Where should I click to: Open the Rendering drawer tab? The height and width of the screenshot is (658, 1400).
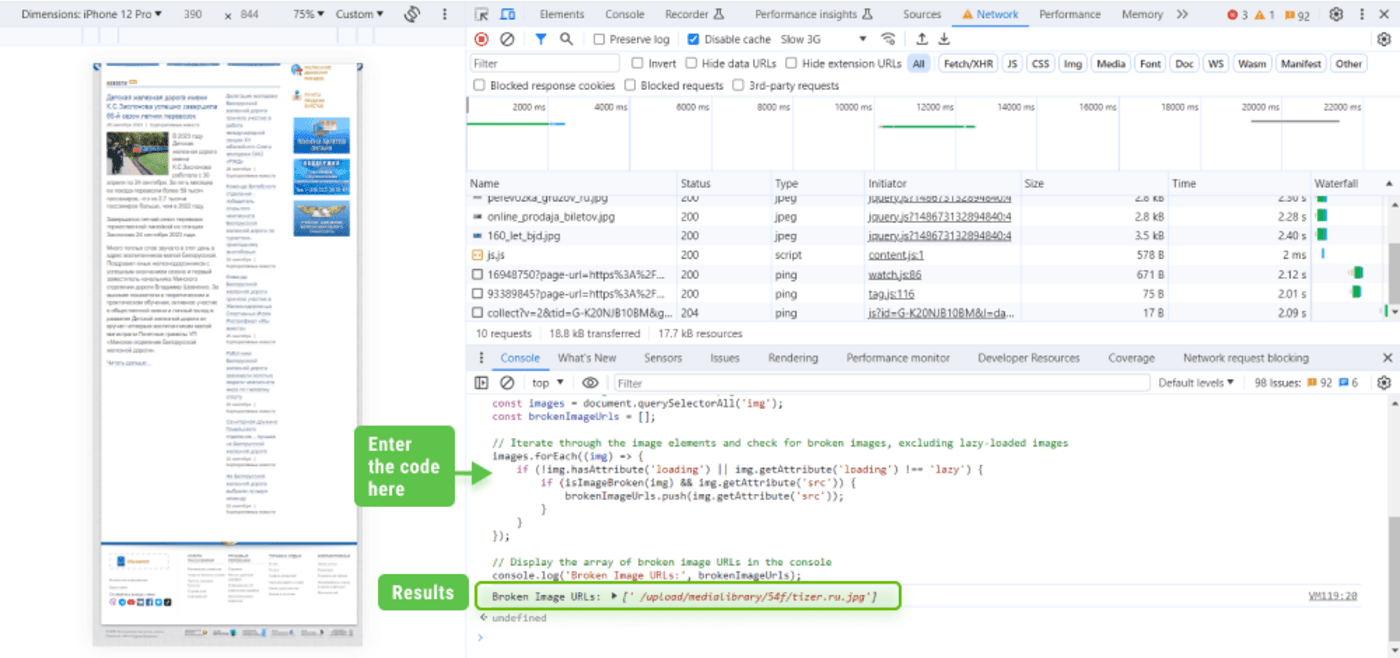coord(792,358)
